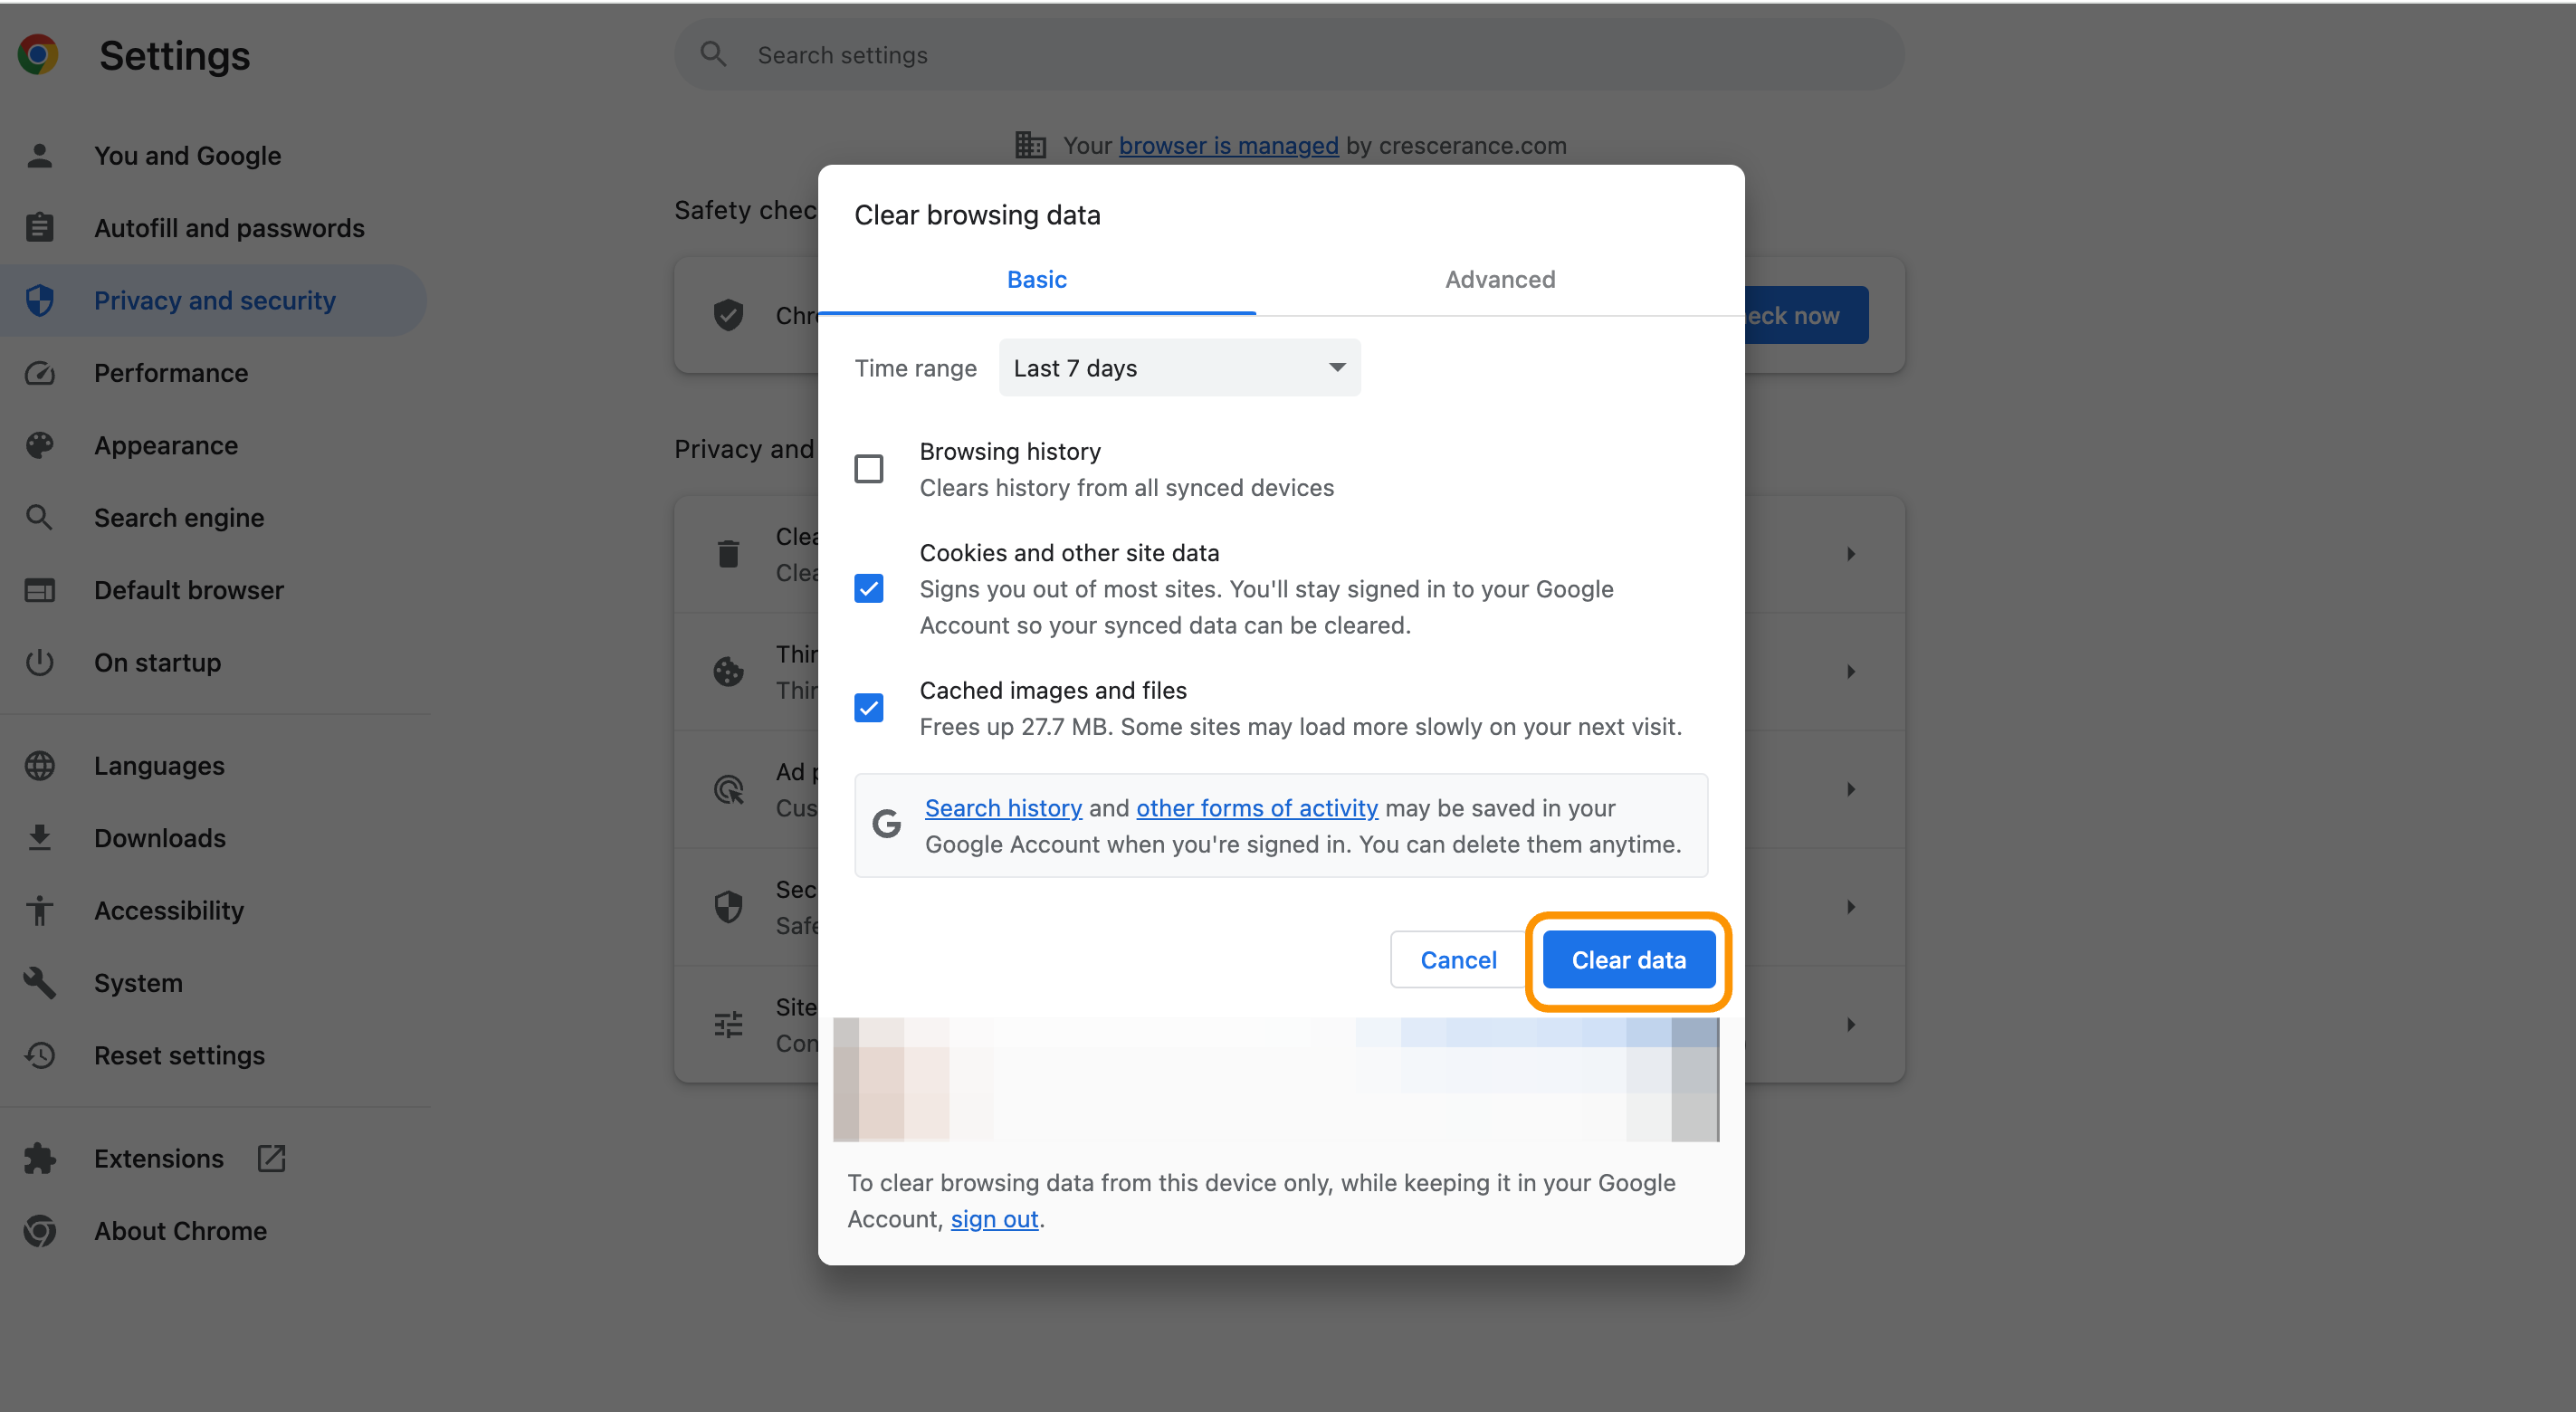Click the Performance gauge icon
The image size is (2576, 1412).
[39, 373]
